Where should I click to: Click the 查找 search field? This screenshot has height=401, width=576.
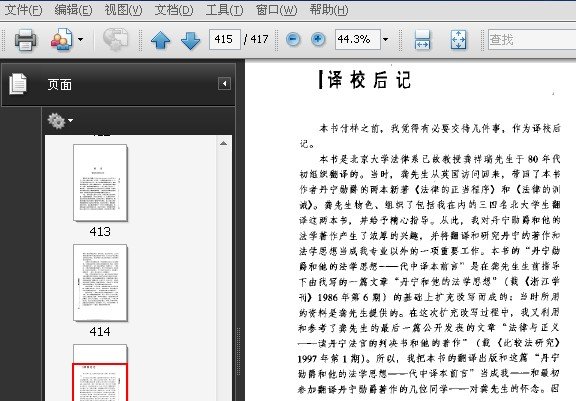click(x=532, y=39)
